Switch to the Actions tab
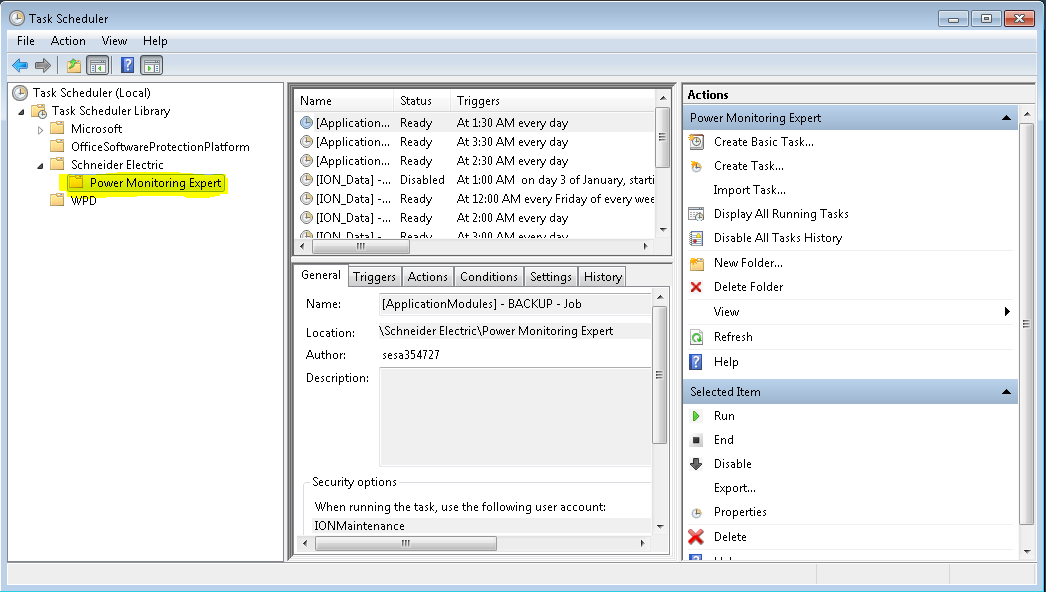This screenshot has height=592, width=1046. click(428, 277)
